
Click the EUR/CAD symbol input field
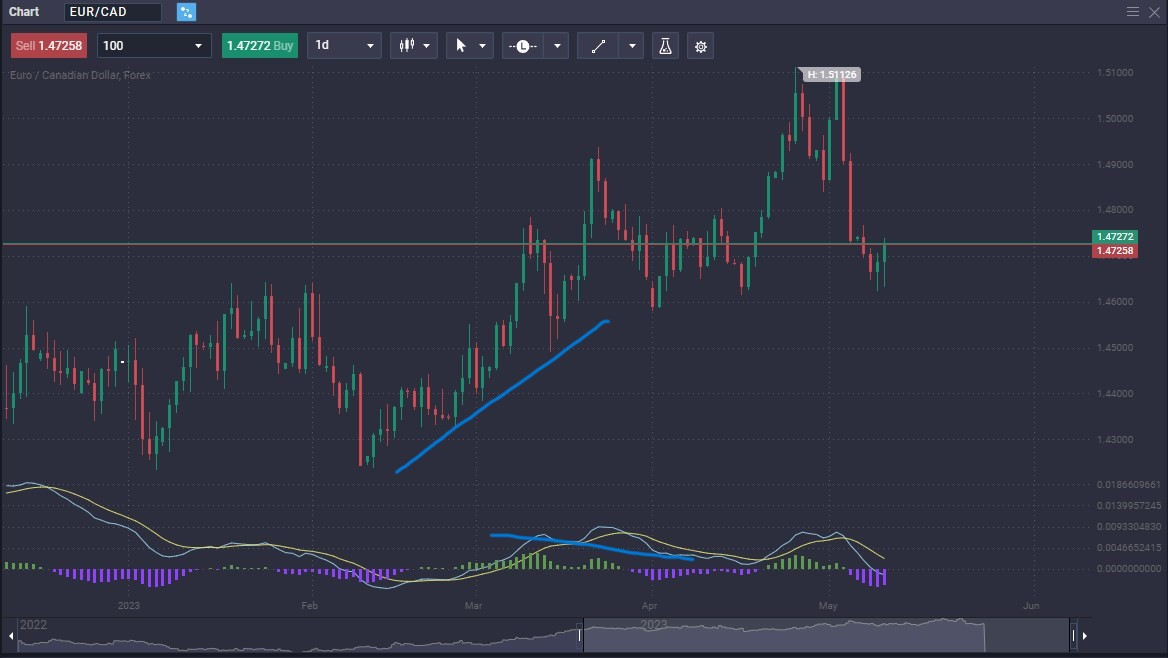pyautogui.click(x=112, y=12)
